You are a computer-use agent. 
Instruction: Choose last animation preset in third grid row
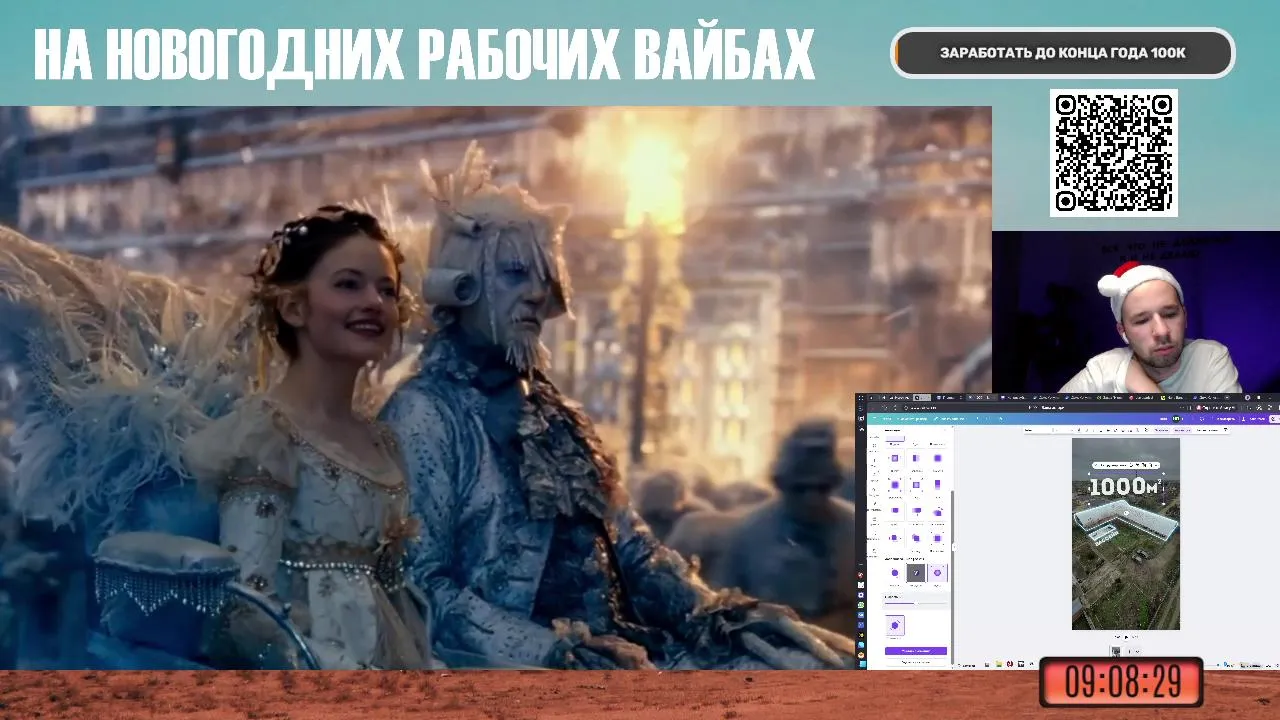(937, 511)
